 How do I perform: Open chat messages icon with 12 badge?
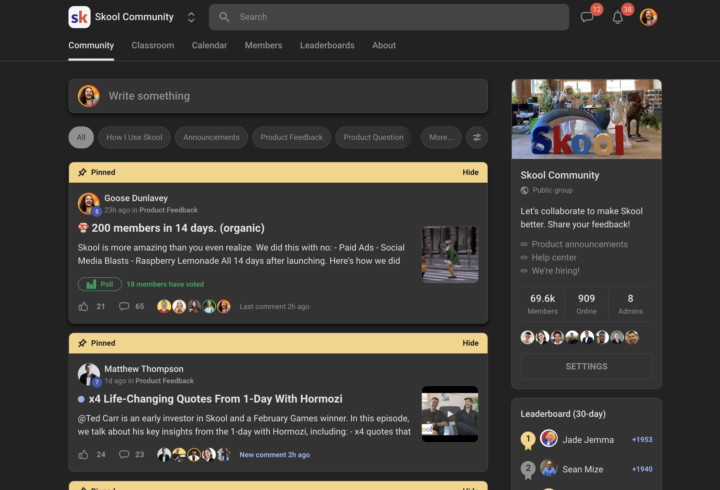pos(587,17)
